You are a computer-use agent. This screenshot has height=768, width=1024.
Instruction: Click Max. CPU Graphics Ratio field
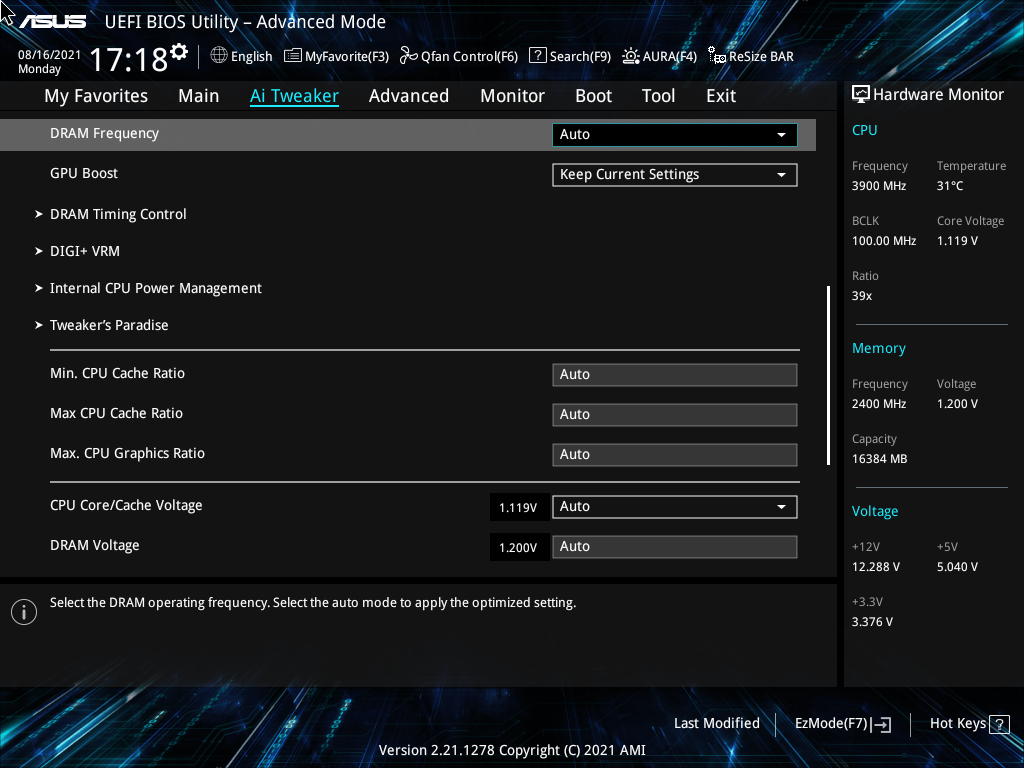(x=675, y=455)
